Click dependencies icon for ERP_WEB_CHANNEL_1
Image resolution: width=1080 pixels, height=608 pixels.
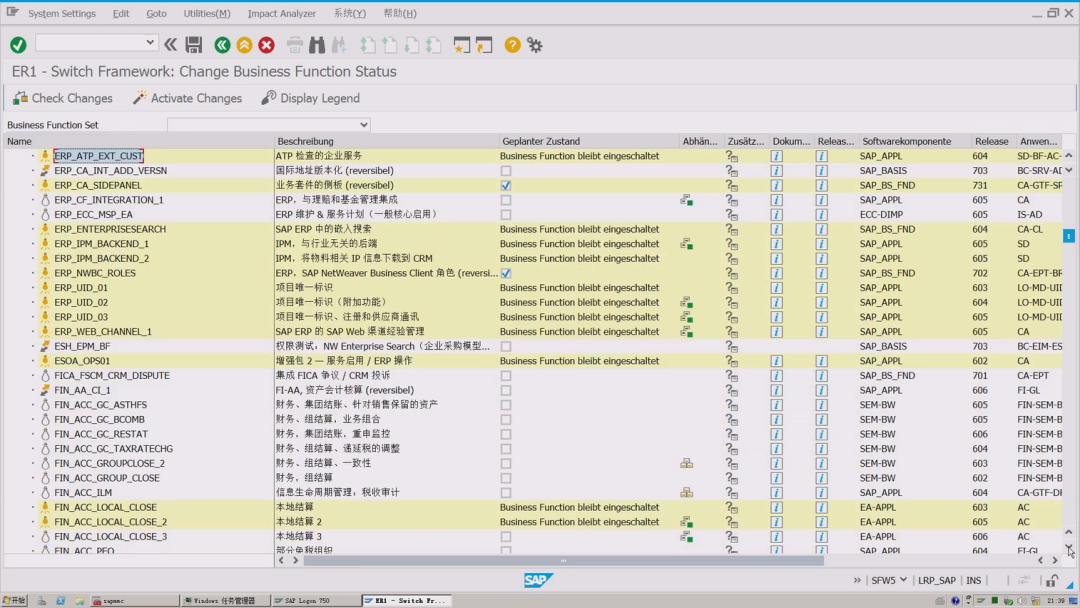tap(687, 332)
